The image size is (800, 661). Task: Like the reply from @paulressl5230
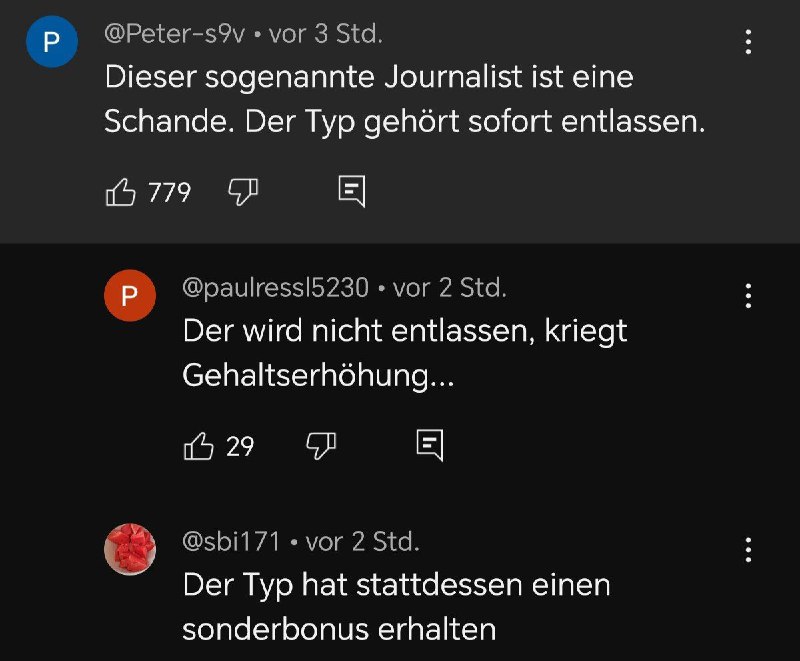coord(199,446)
